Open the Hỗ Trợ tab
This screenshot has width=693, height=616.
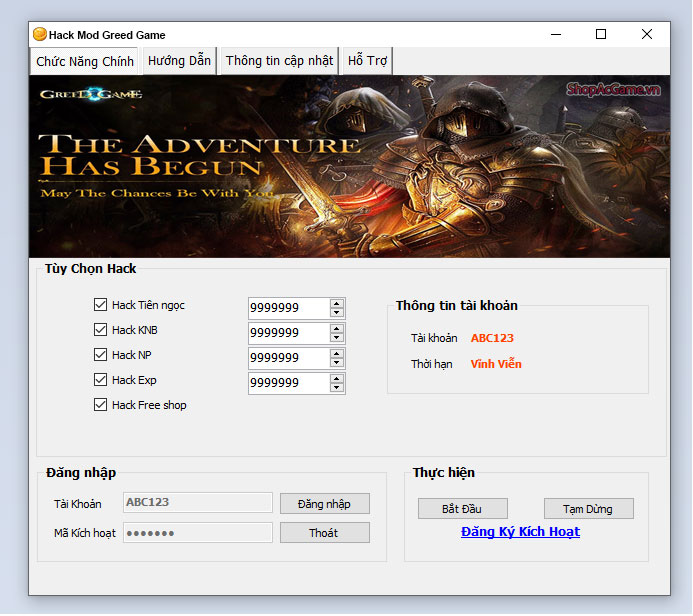(x=367, y=61)
